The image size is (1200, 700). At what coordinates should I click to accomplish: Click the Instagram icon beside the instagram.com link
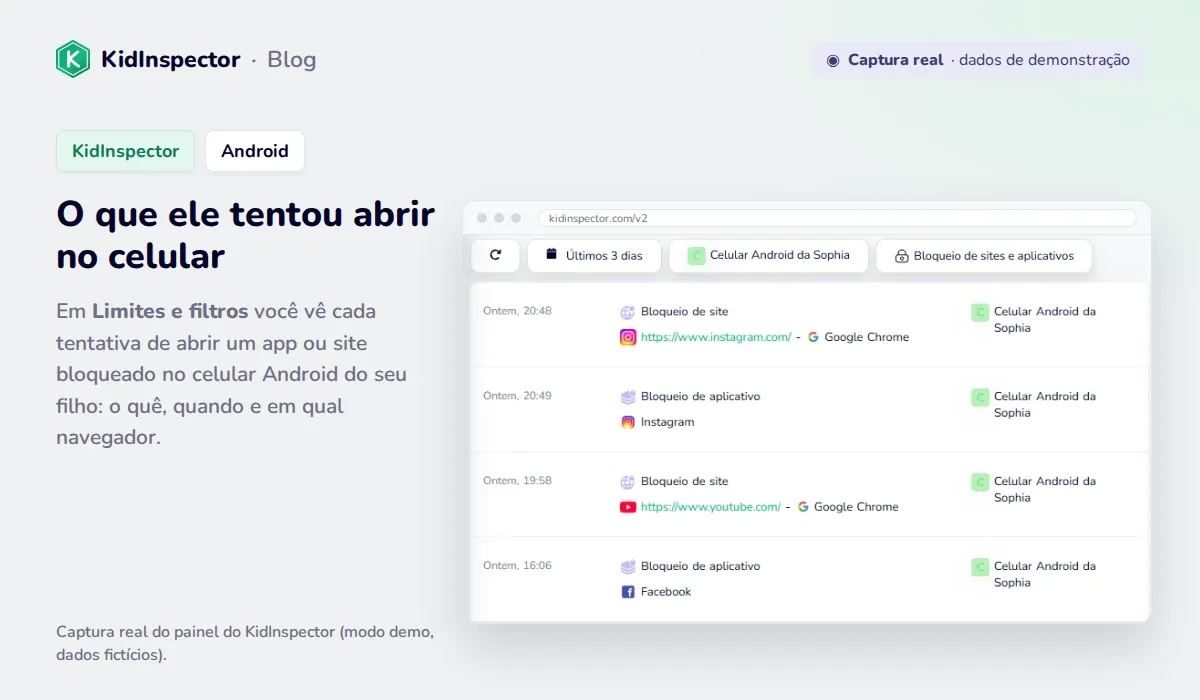click(x=628, y=337)
